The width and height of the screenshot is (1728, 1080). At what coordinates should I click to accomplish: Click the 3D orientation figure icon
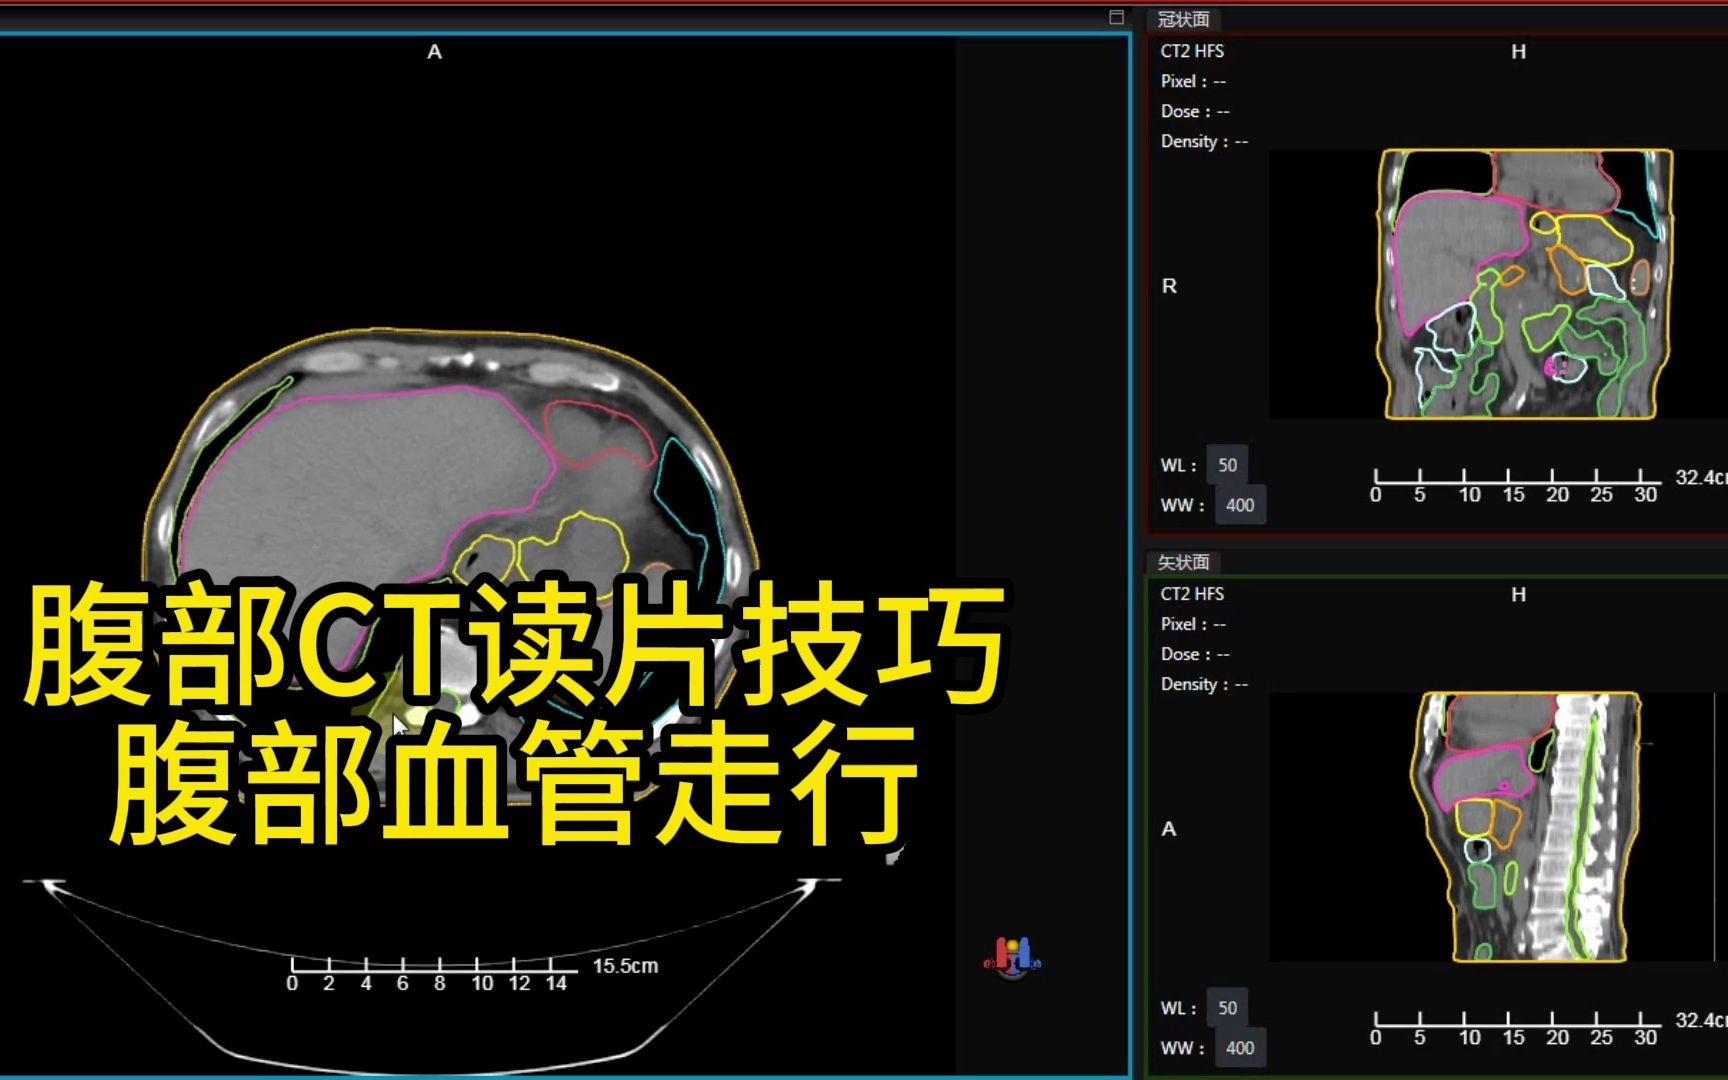(x=1012, y=958)
